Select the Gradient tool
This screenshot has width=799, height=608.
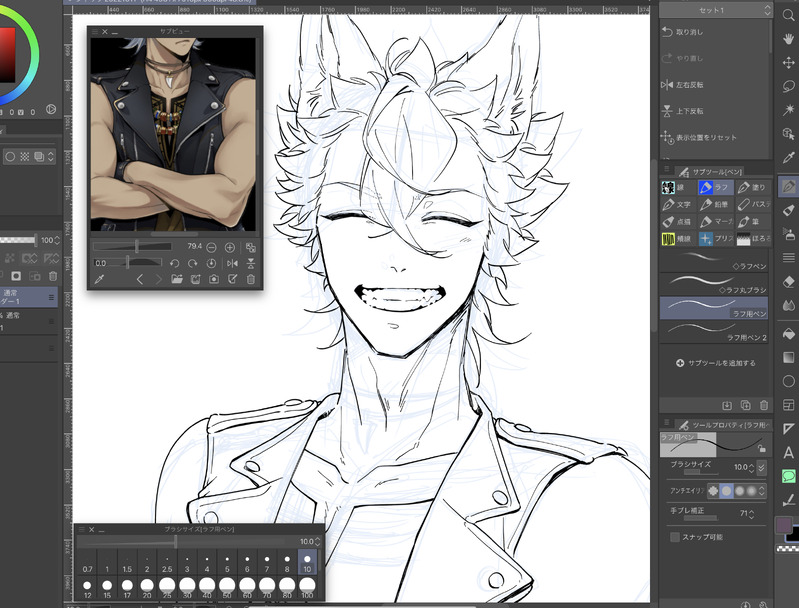coord(788,357)
